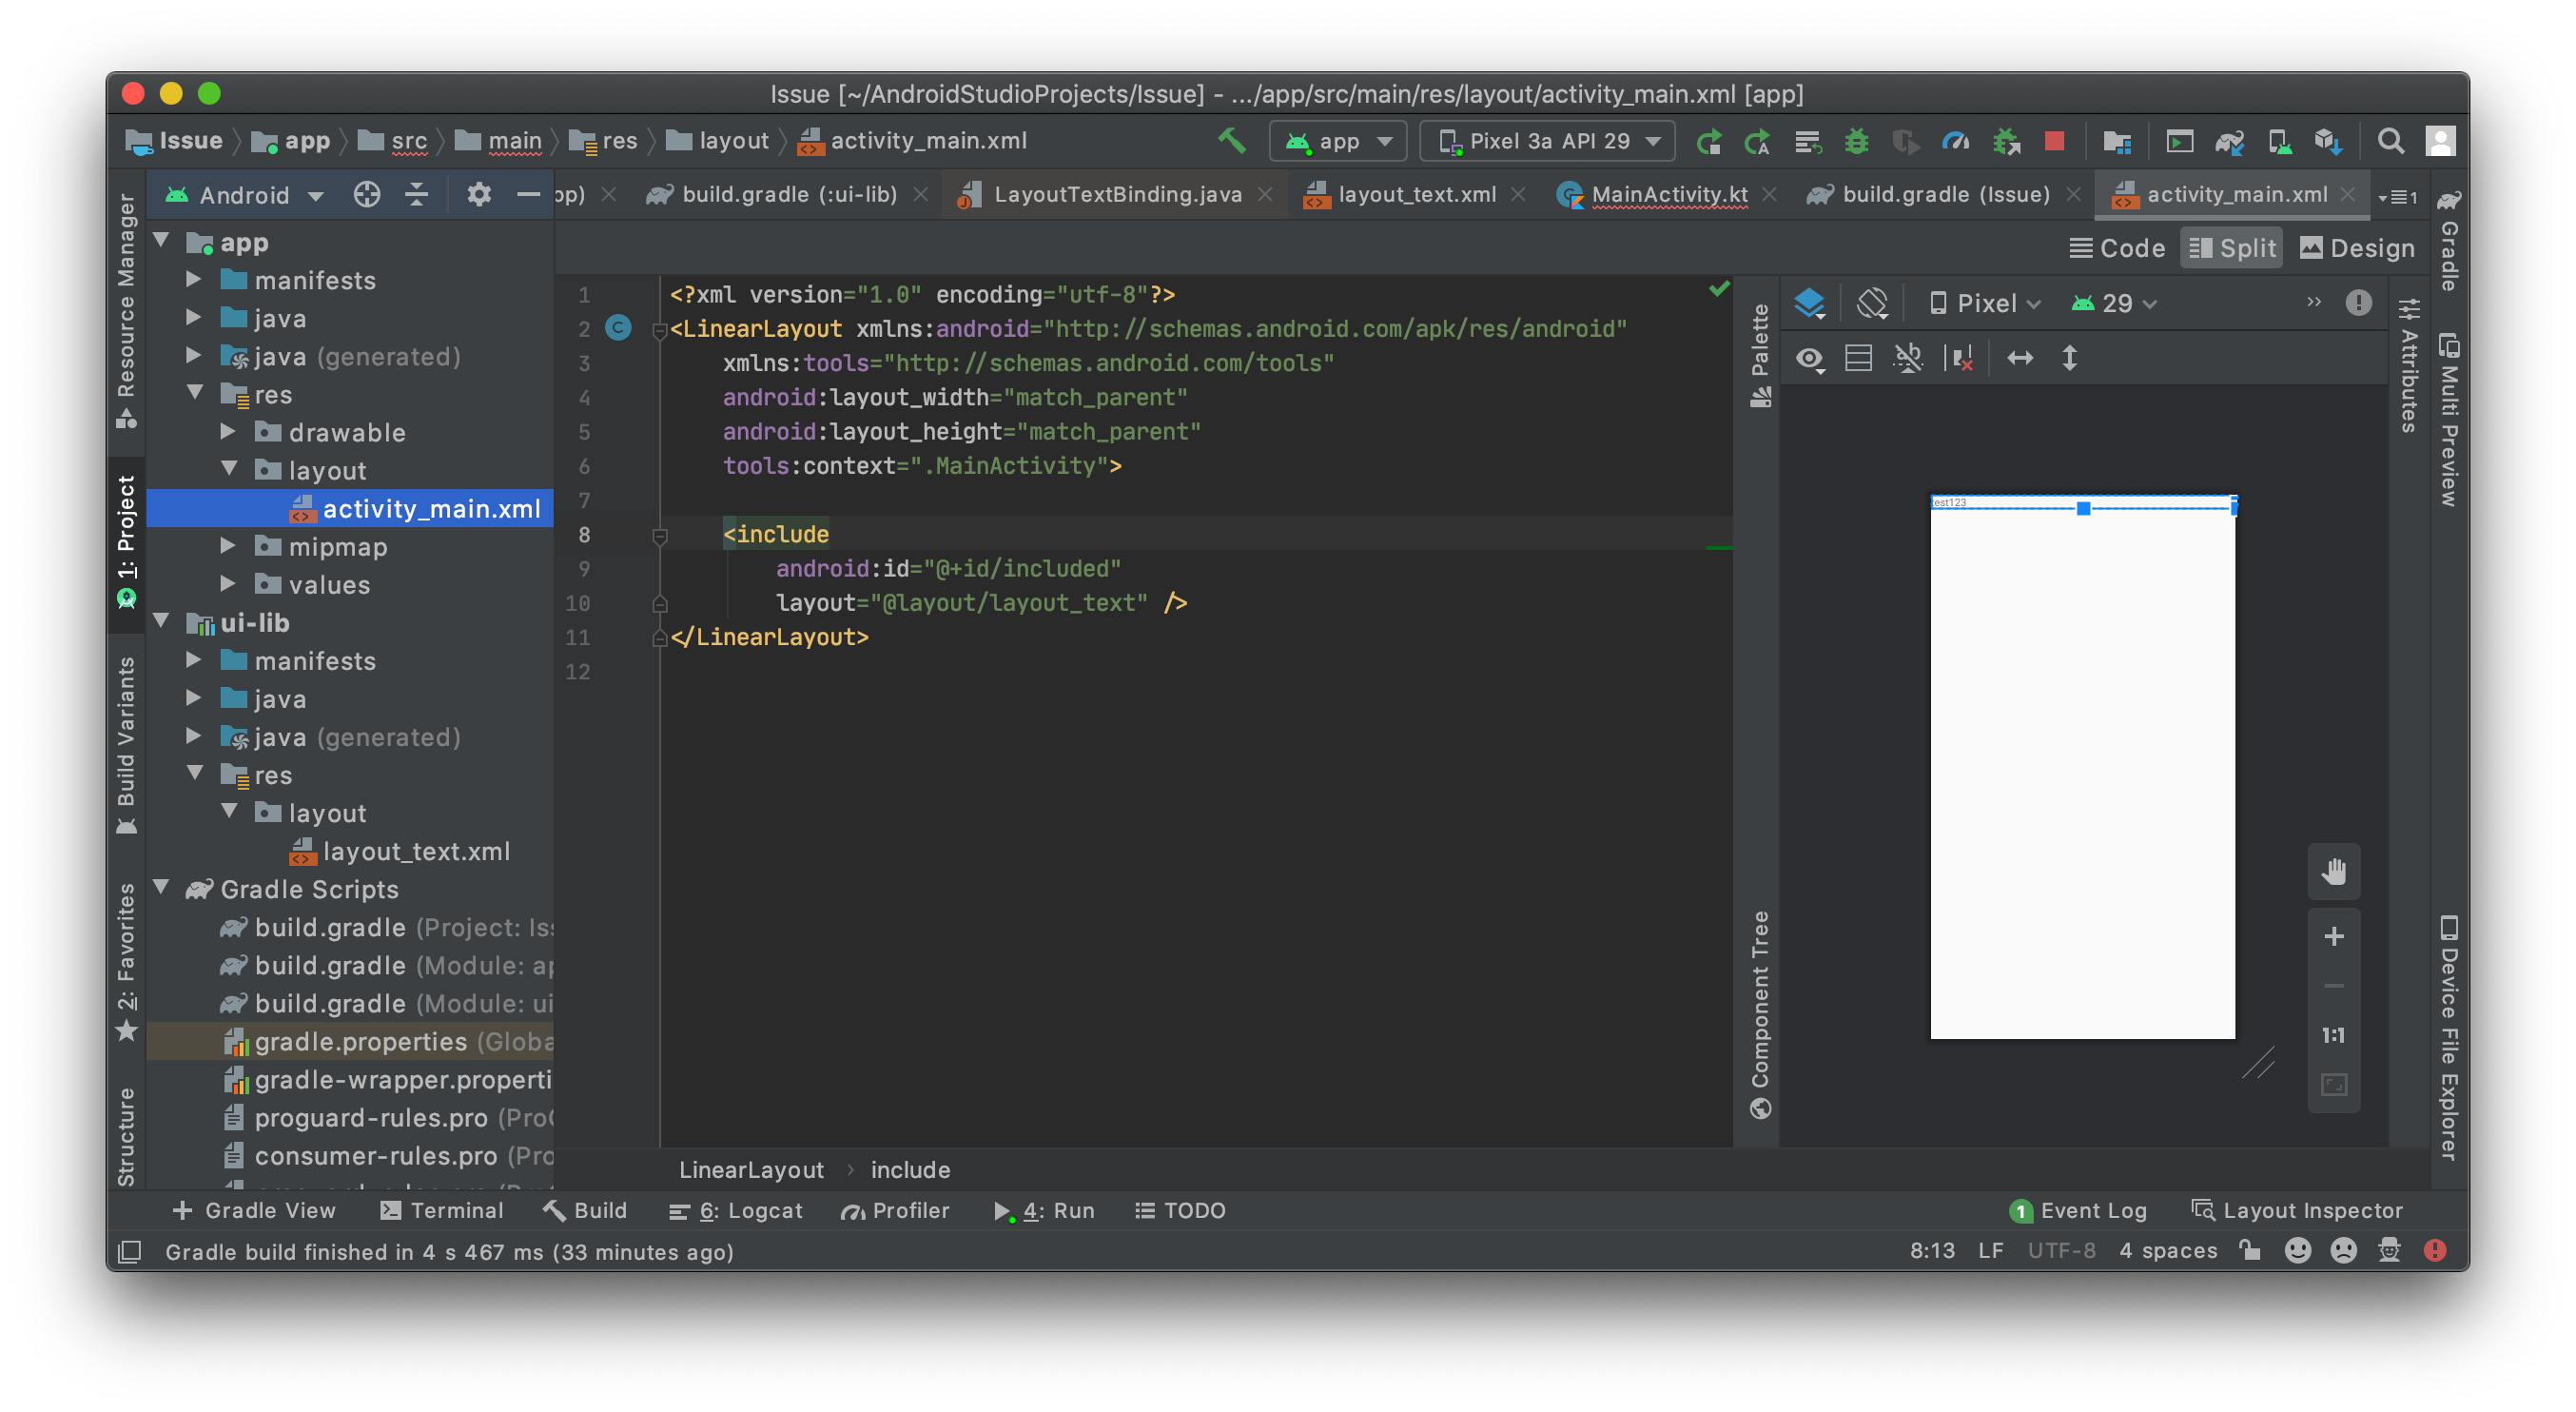The width and height of the screenshot is (2576, 1412).
Task: Click the hammer Make Project icon
Action: tap(1231, 141)
